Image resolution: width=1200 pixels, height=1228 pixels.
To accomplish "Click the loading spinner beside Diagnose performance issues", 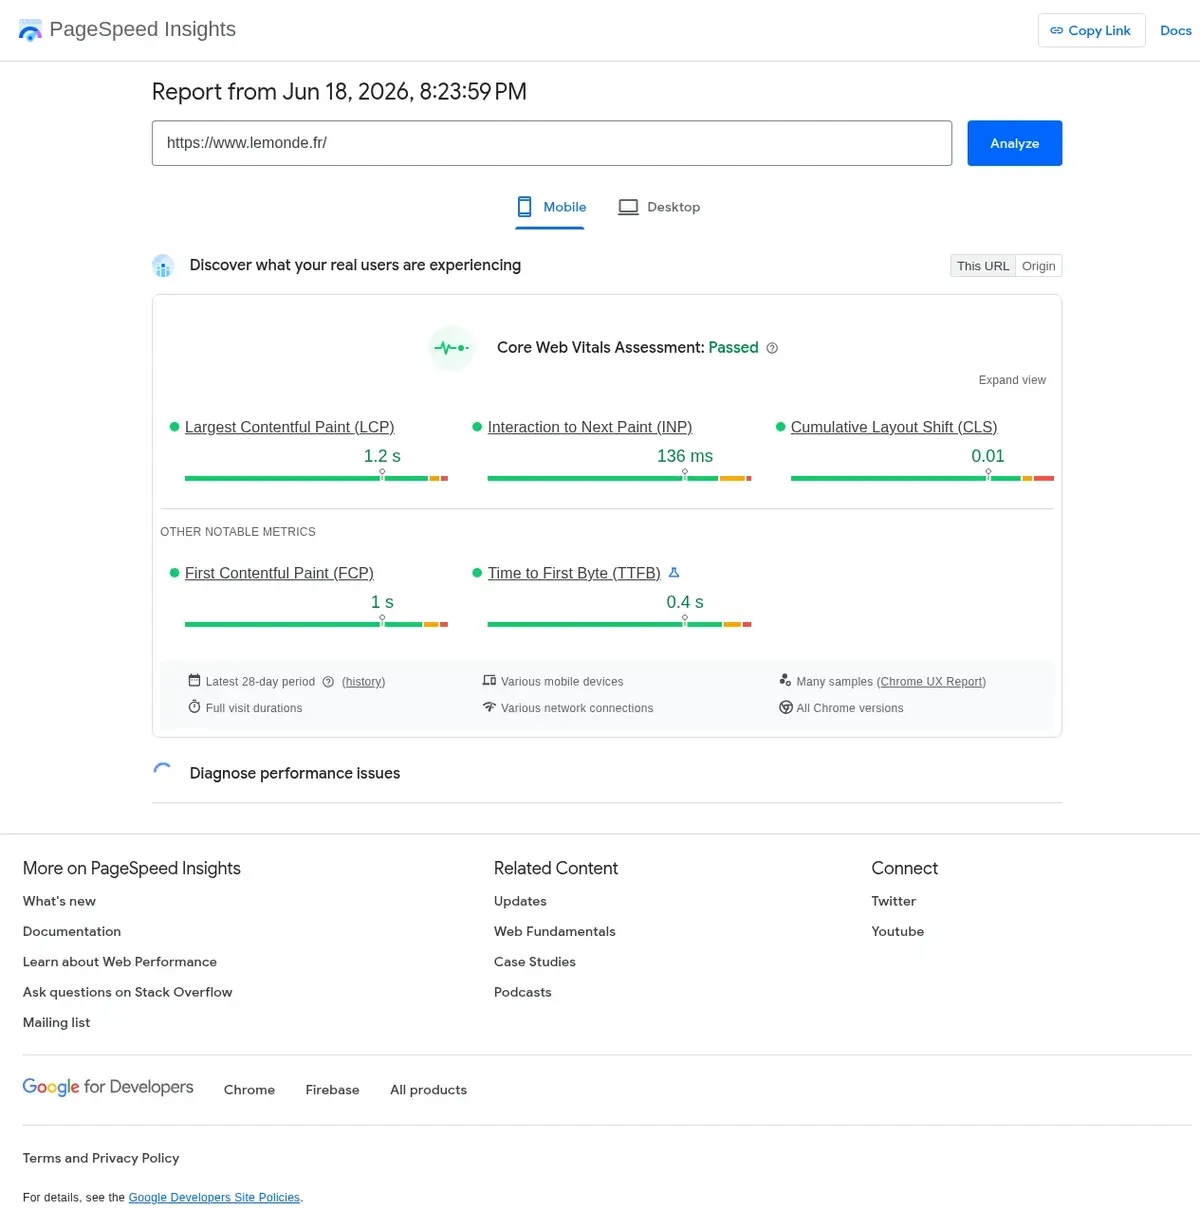I will 162,772.
